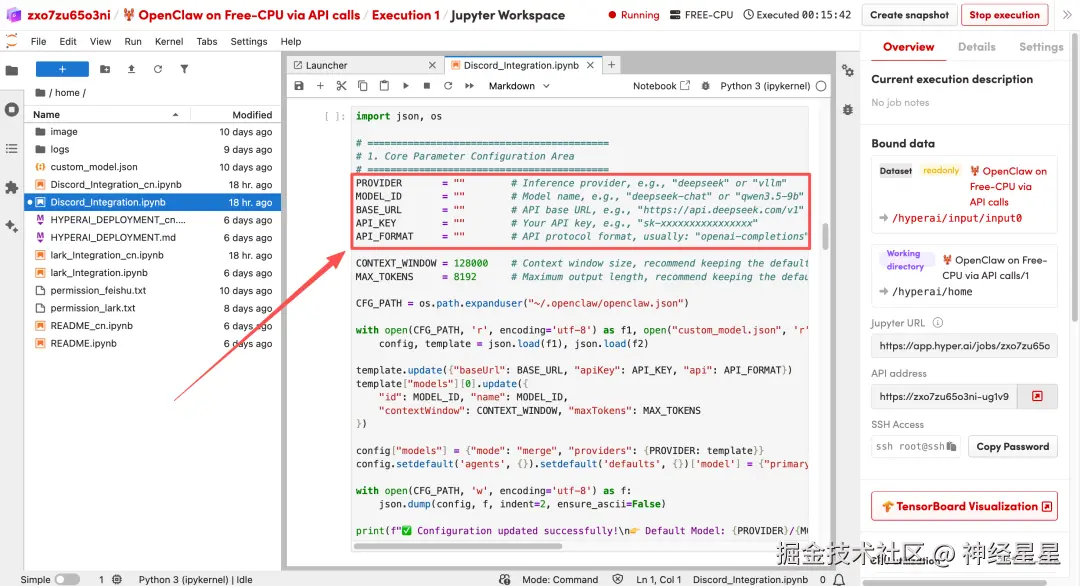Click Jupyter URL info icon
This screenshot has width=1080, height=586.
coord(937,322)
